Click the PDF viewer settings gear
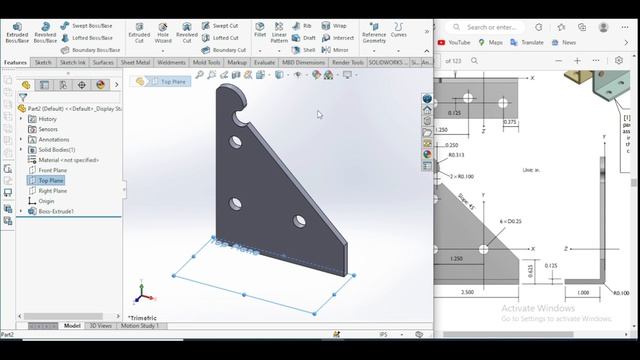The width and height of the screenshot is (640, 360). click(619, 60)
